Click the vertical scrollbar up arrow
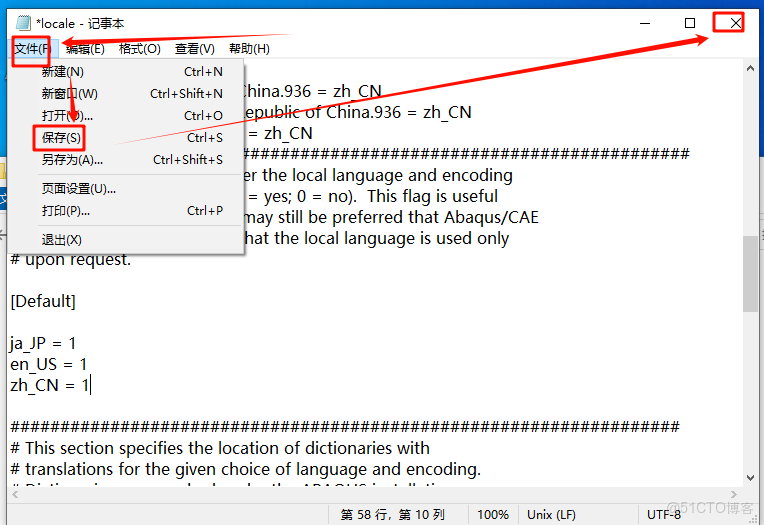Image resolution: width=764 pixels, height=525 pixels. point(750,69)
